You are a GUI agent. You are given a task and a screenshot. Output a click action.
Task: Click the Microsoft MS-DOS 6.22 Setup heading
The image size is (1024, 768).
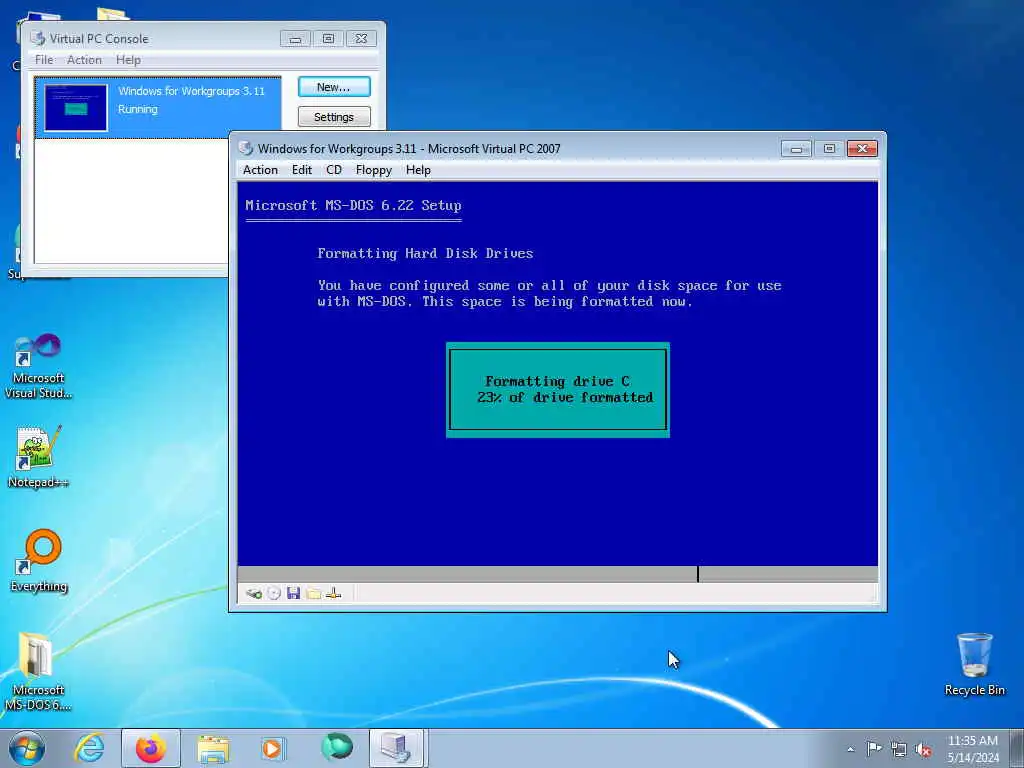click(353, 205)
